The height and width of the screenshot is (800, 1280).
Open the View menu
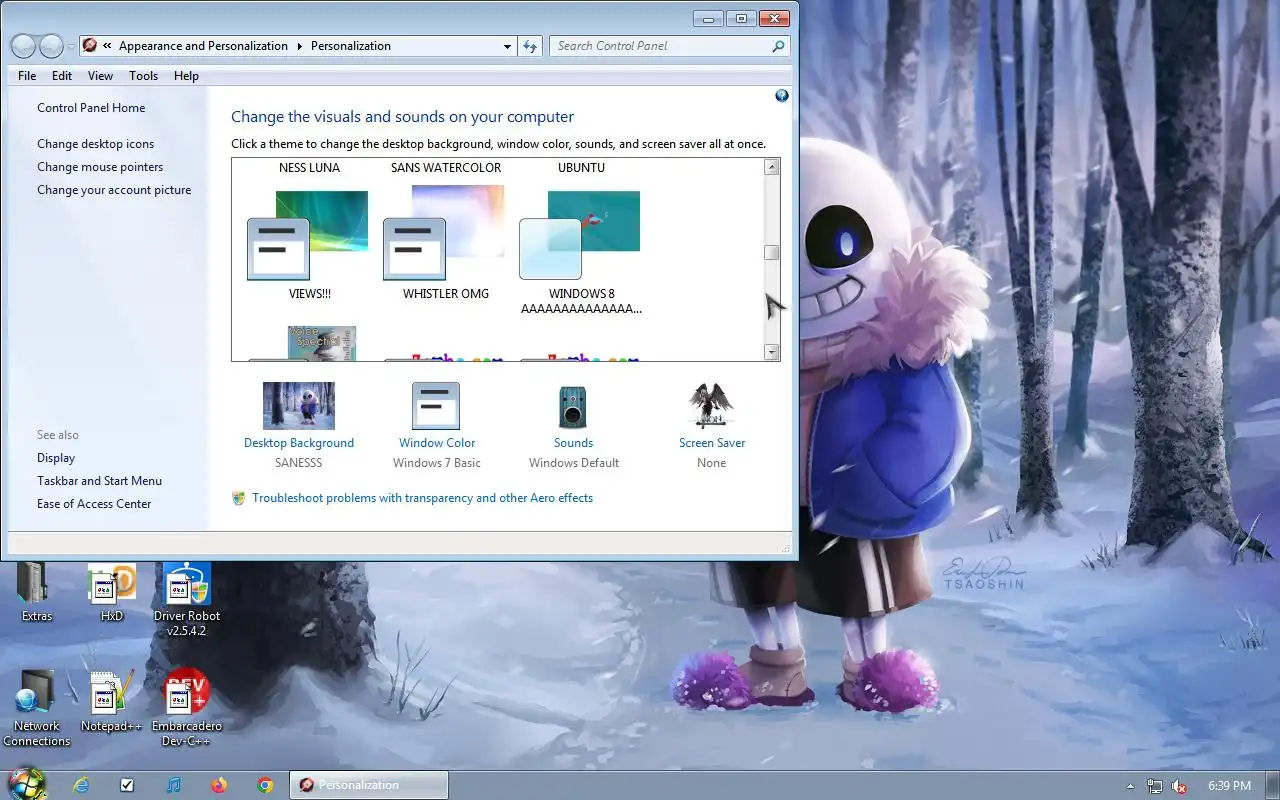click(100, 76)
